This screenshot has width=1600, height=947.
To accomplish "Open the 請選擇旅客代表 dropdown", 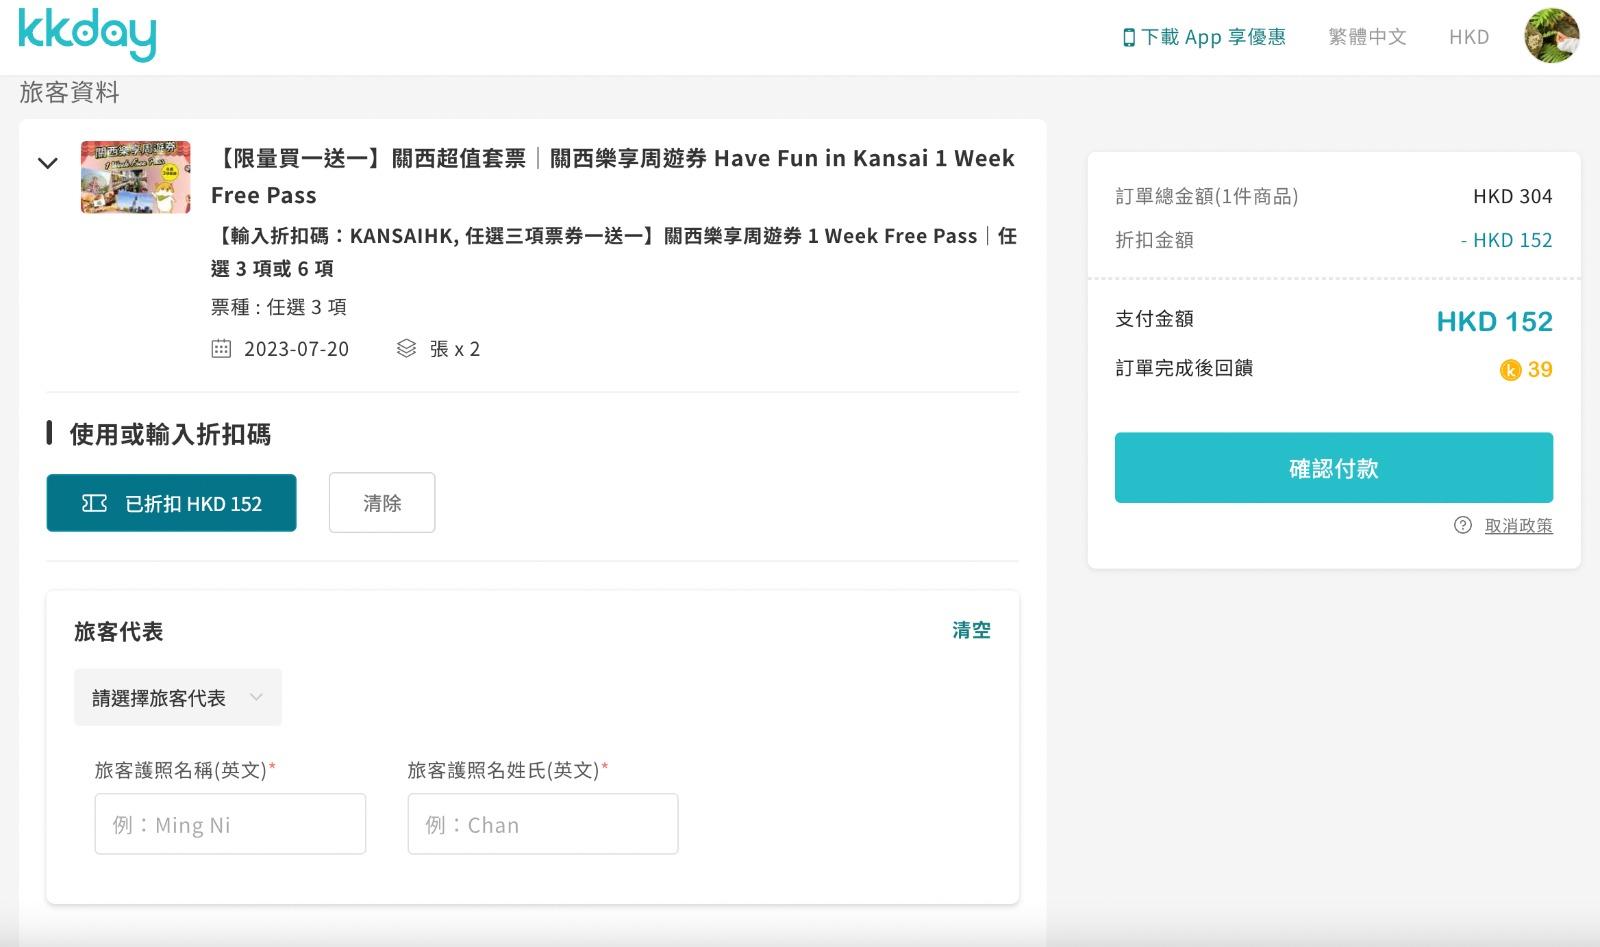I will pos(178,697).
